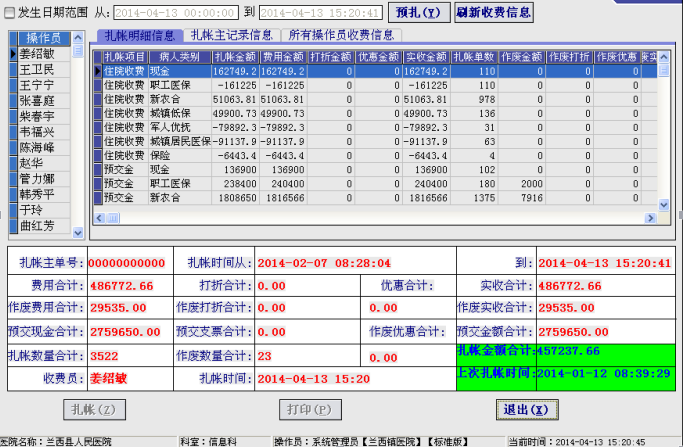Open the 所有操作员收费信息 tab
This screenshot has width=683, height=447.
[x=340, y=35]
